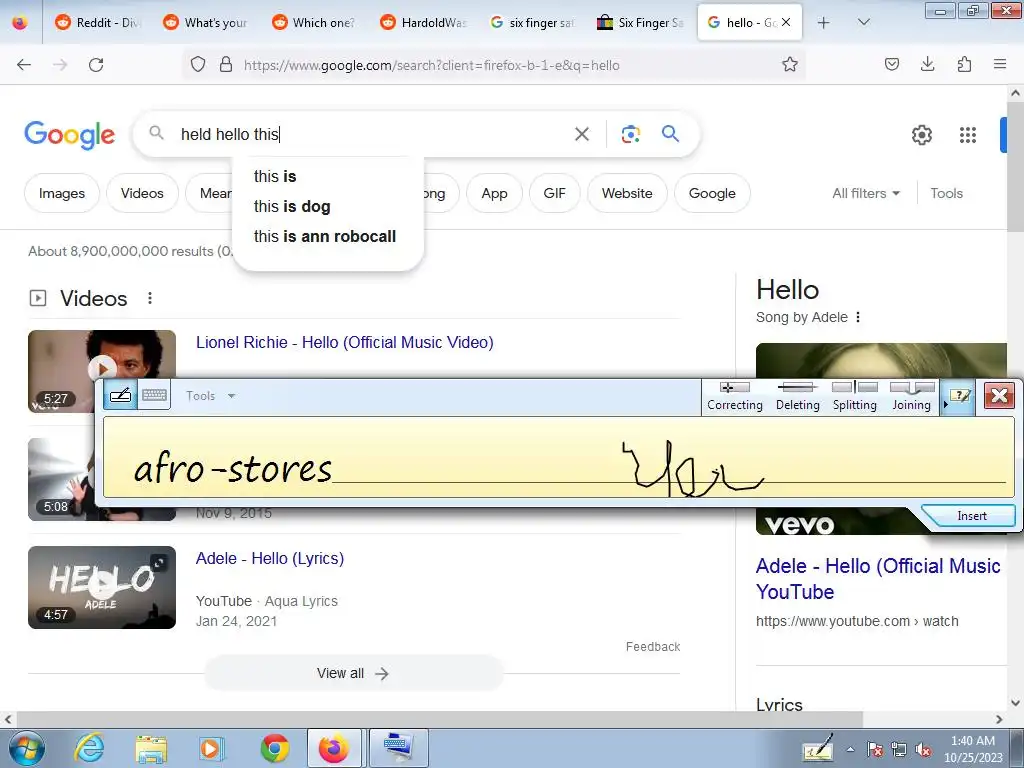This screenshot has width=1024, height=768.
Task: Open Adele - Hello (Lyrics) link
Action: click(x=270, y=558)
